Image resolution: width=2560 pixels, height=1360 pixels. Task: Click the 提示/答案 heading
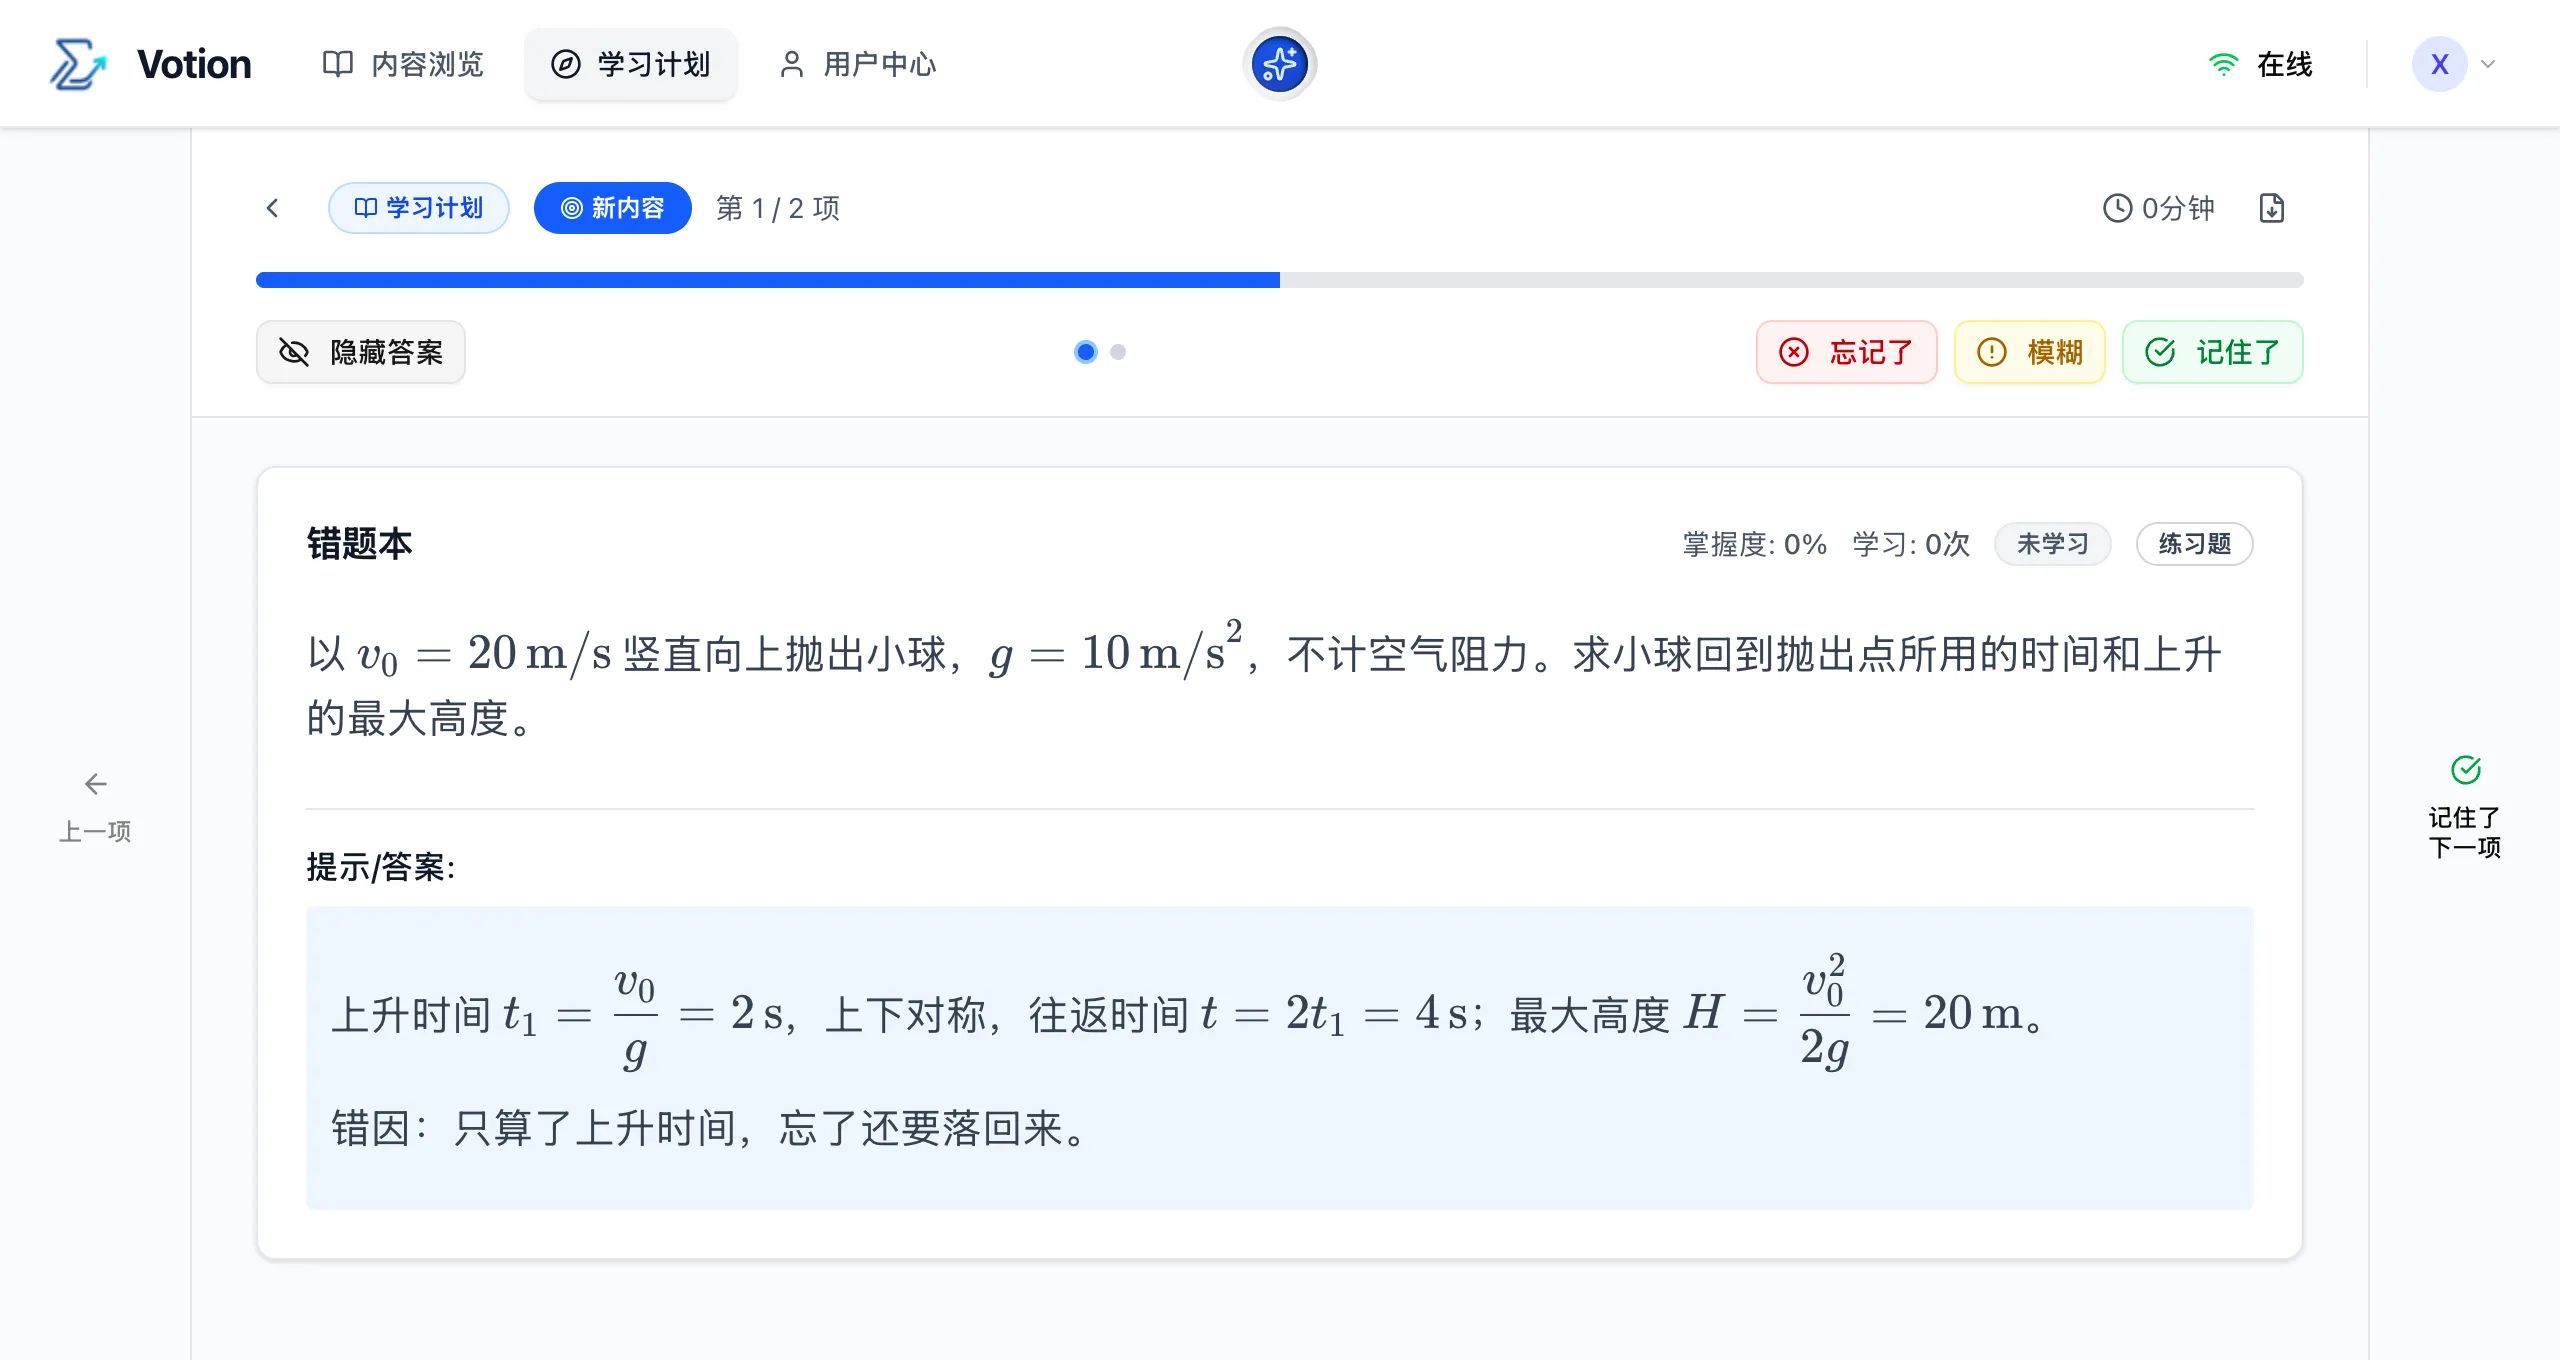click(381, 867)
